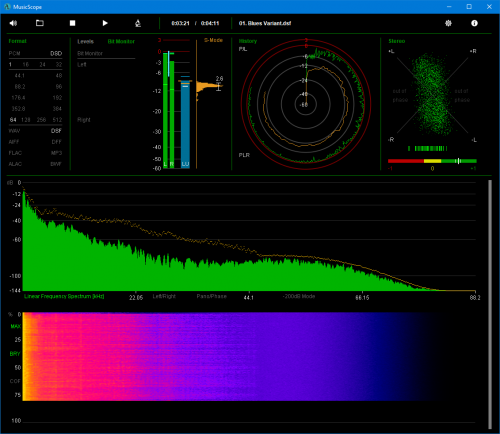Click the vertical scrollbar on the right
The height and width of the screenshot is (434, 500).
click(x=490, y=304)
